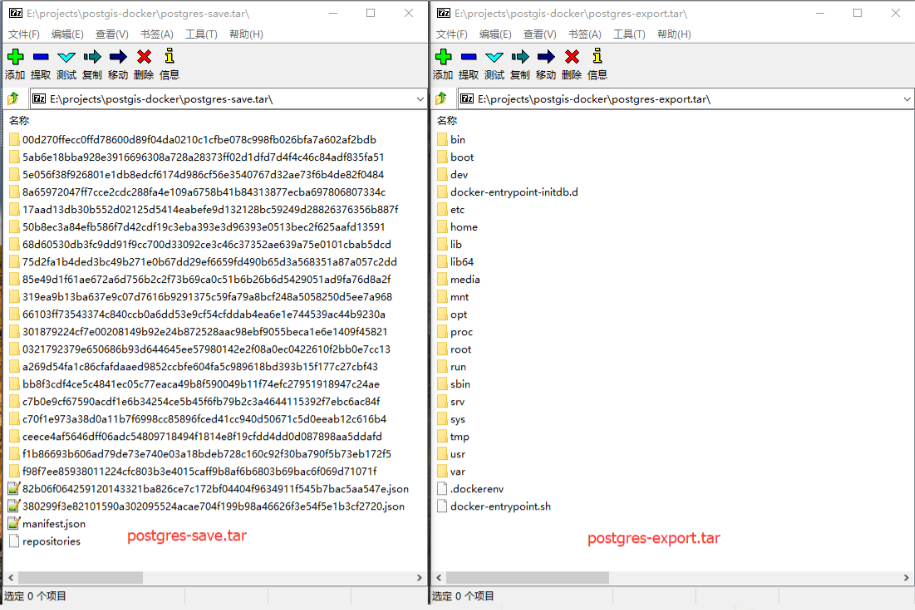Viewport: 915px width, 610px height.
Task: Click the green Add icon in left window
Action: coord(15,58)
